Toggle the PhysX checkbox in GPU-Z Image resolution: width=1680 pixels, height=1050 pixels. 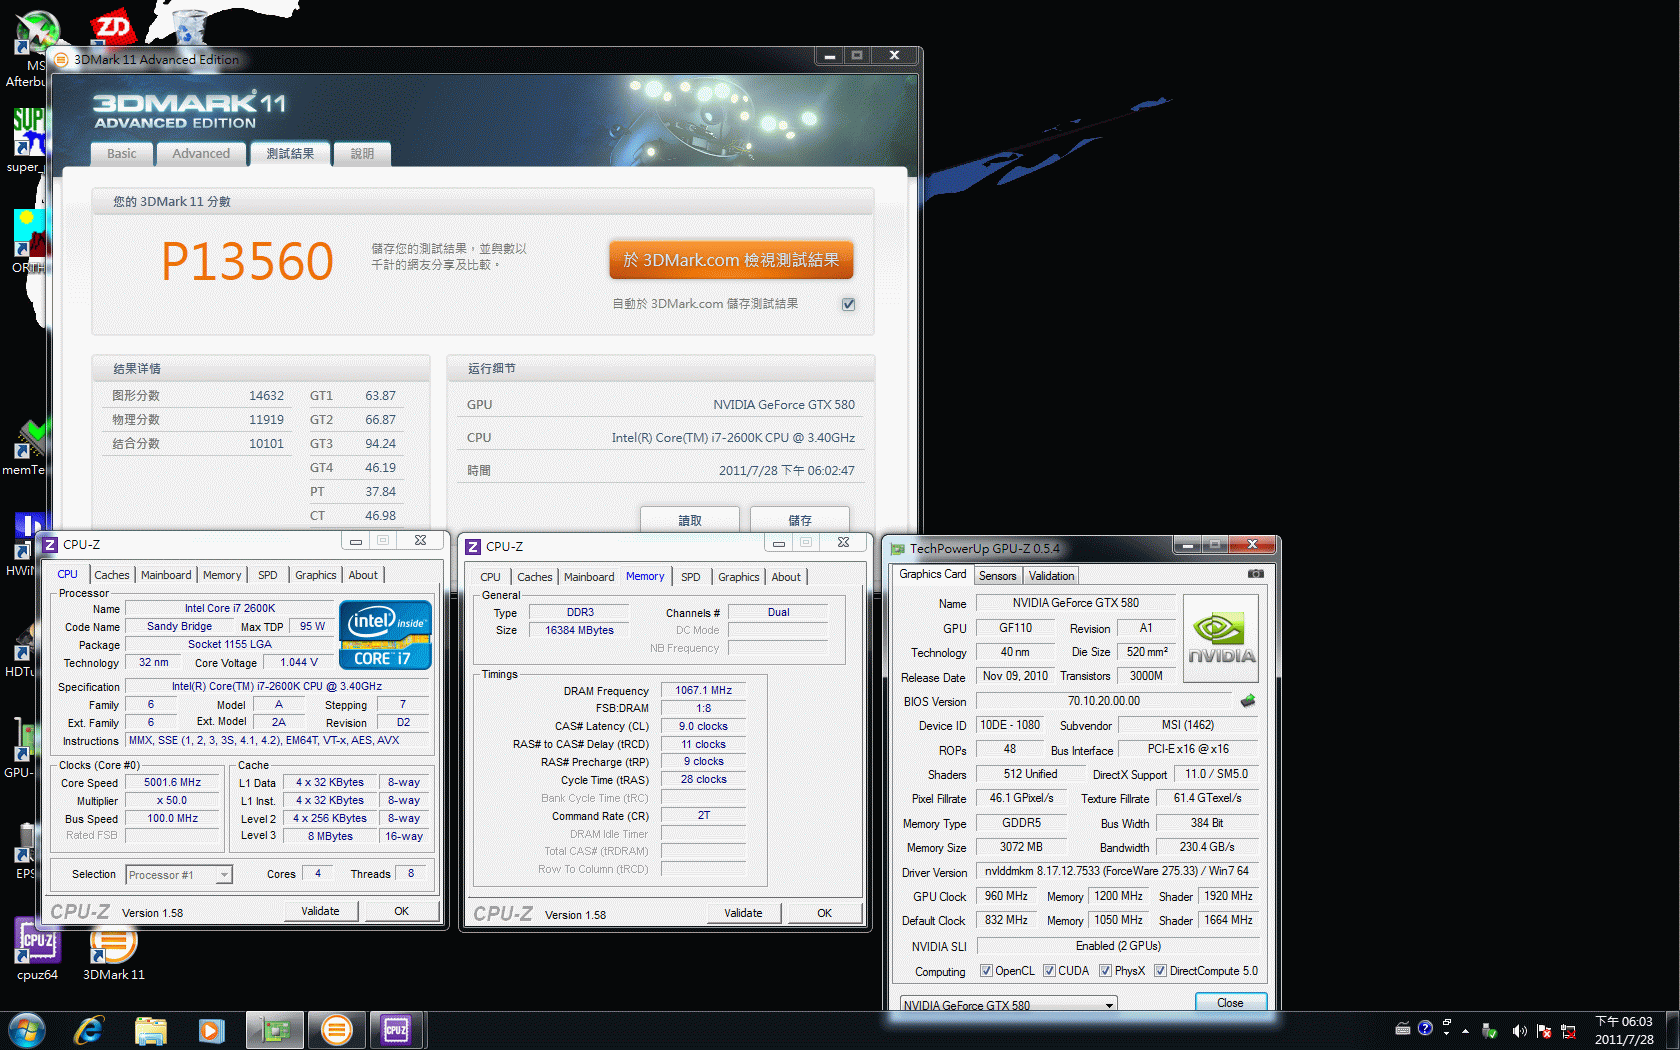[x=1105, y=970]
